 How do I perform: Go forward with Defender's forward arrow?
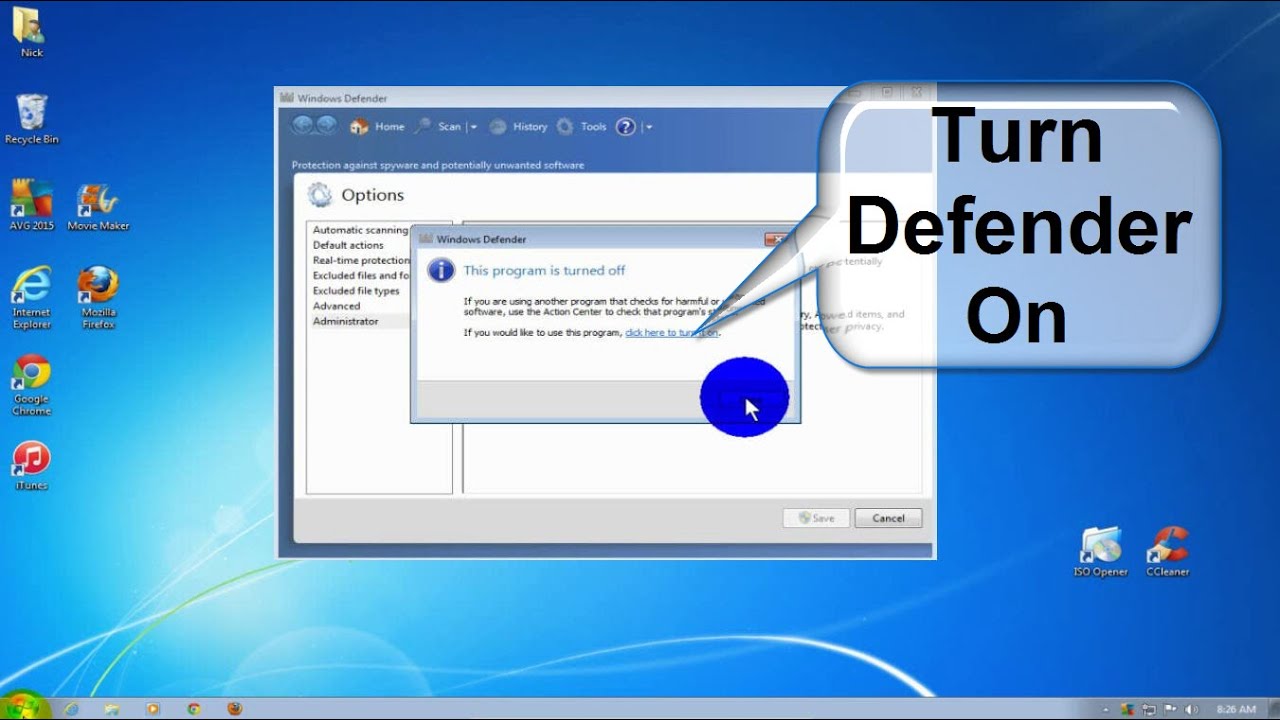click(x=326, y=126)
